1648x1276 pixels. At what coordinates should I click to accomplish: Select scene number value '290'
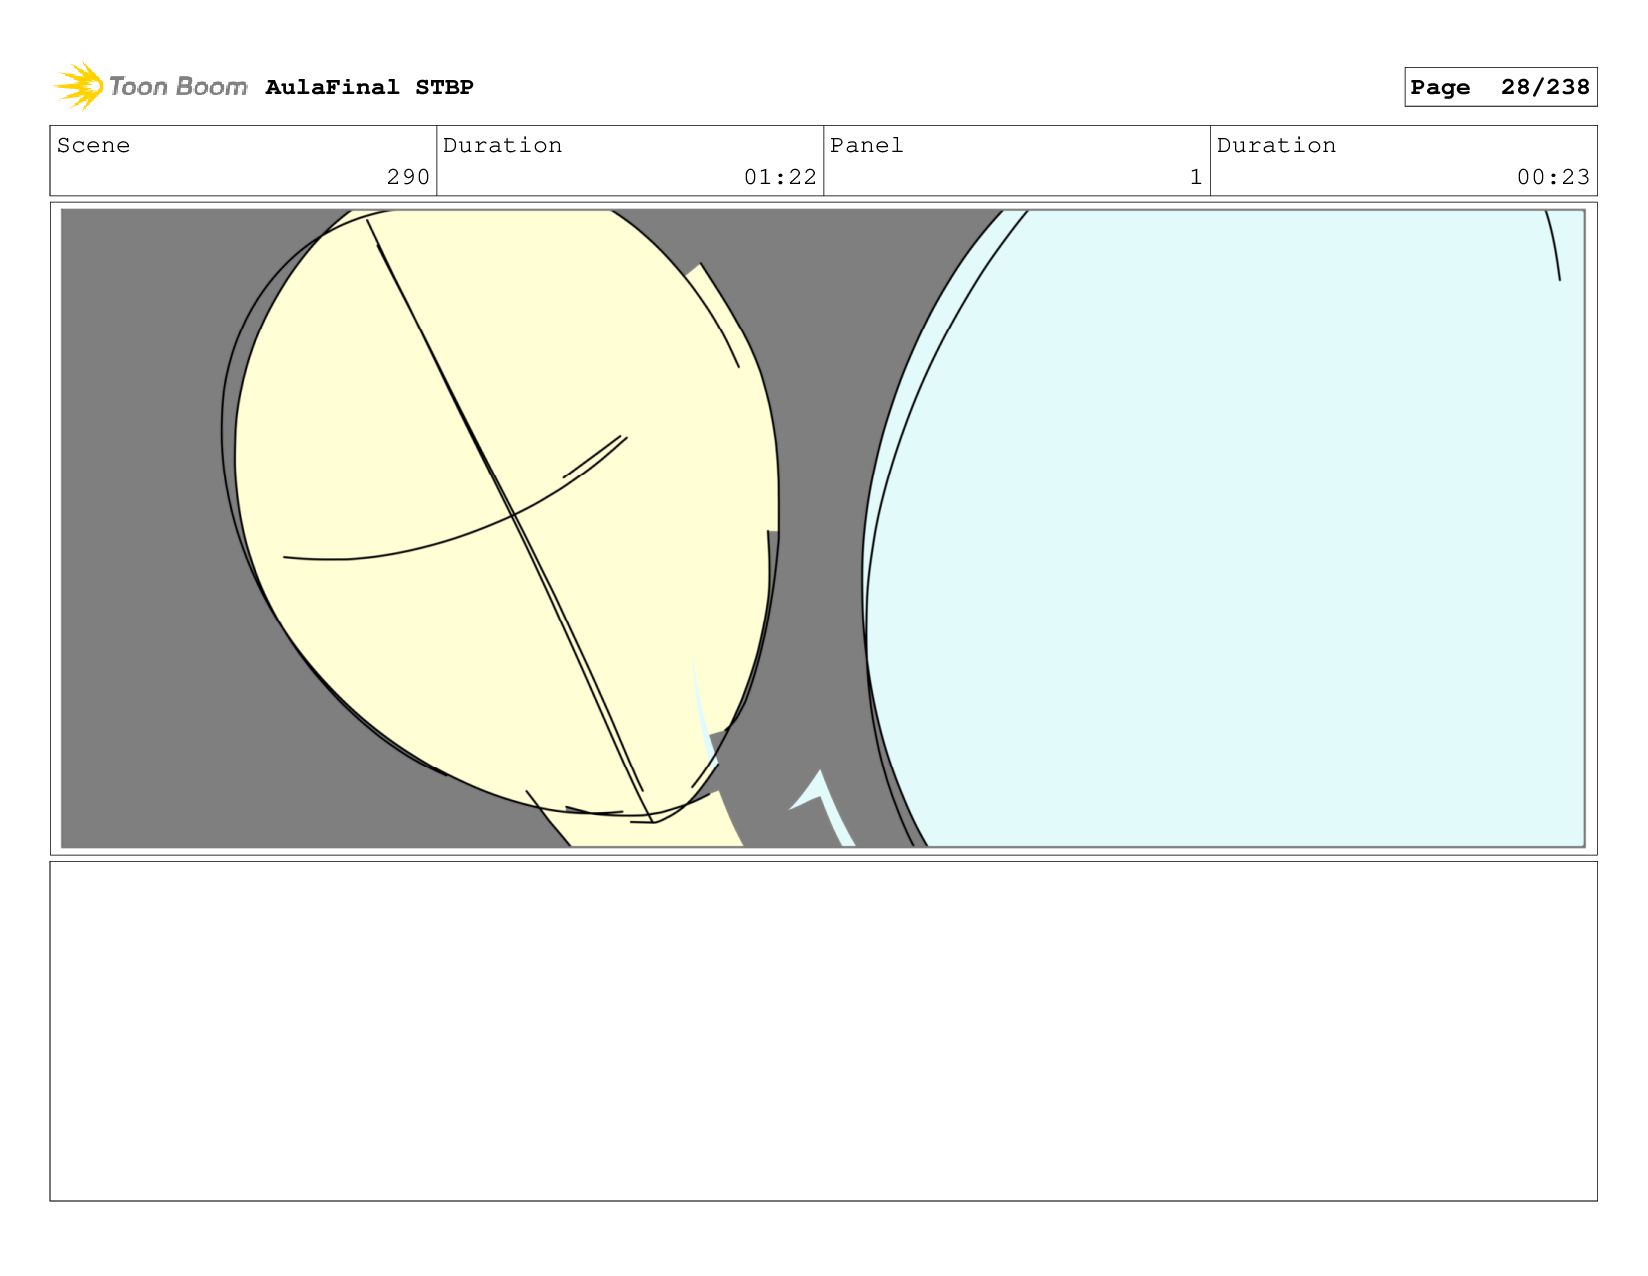408,177
